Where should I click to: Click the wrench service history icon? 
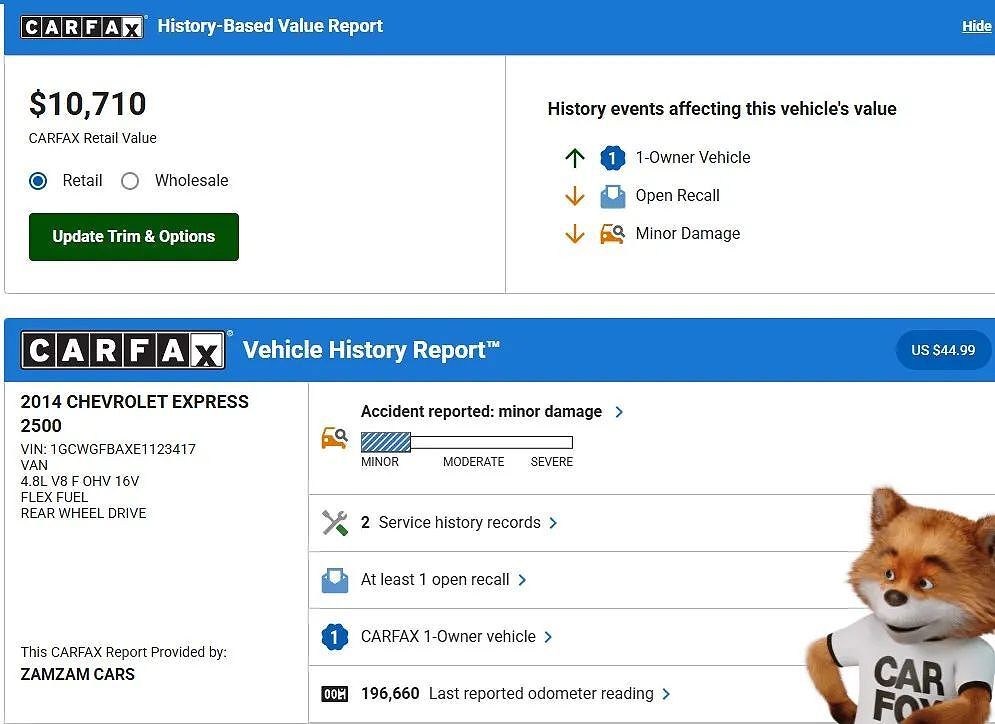tap(334, 523)
